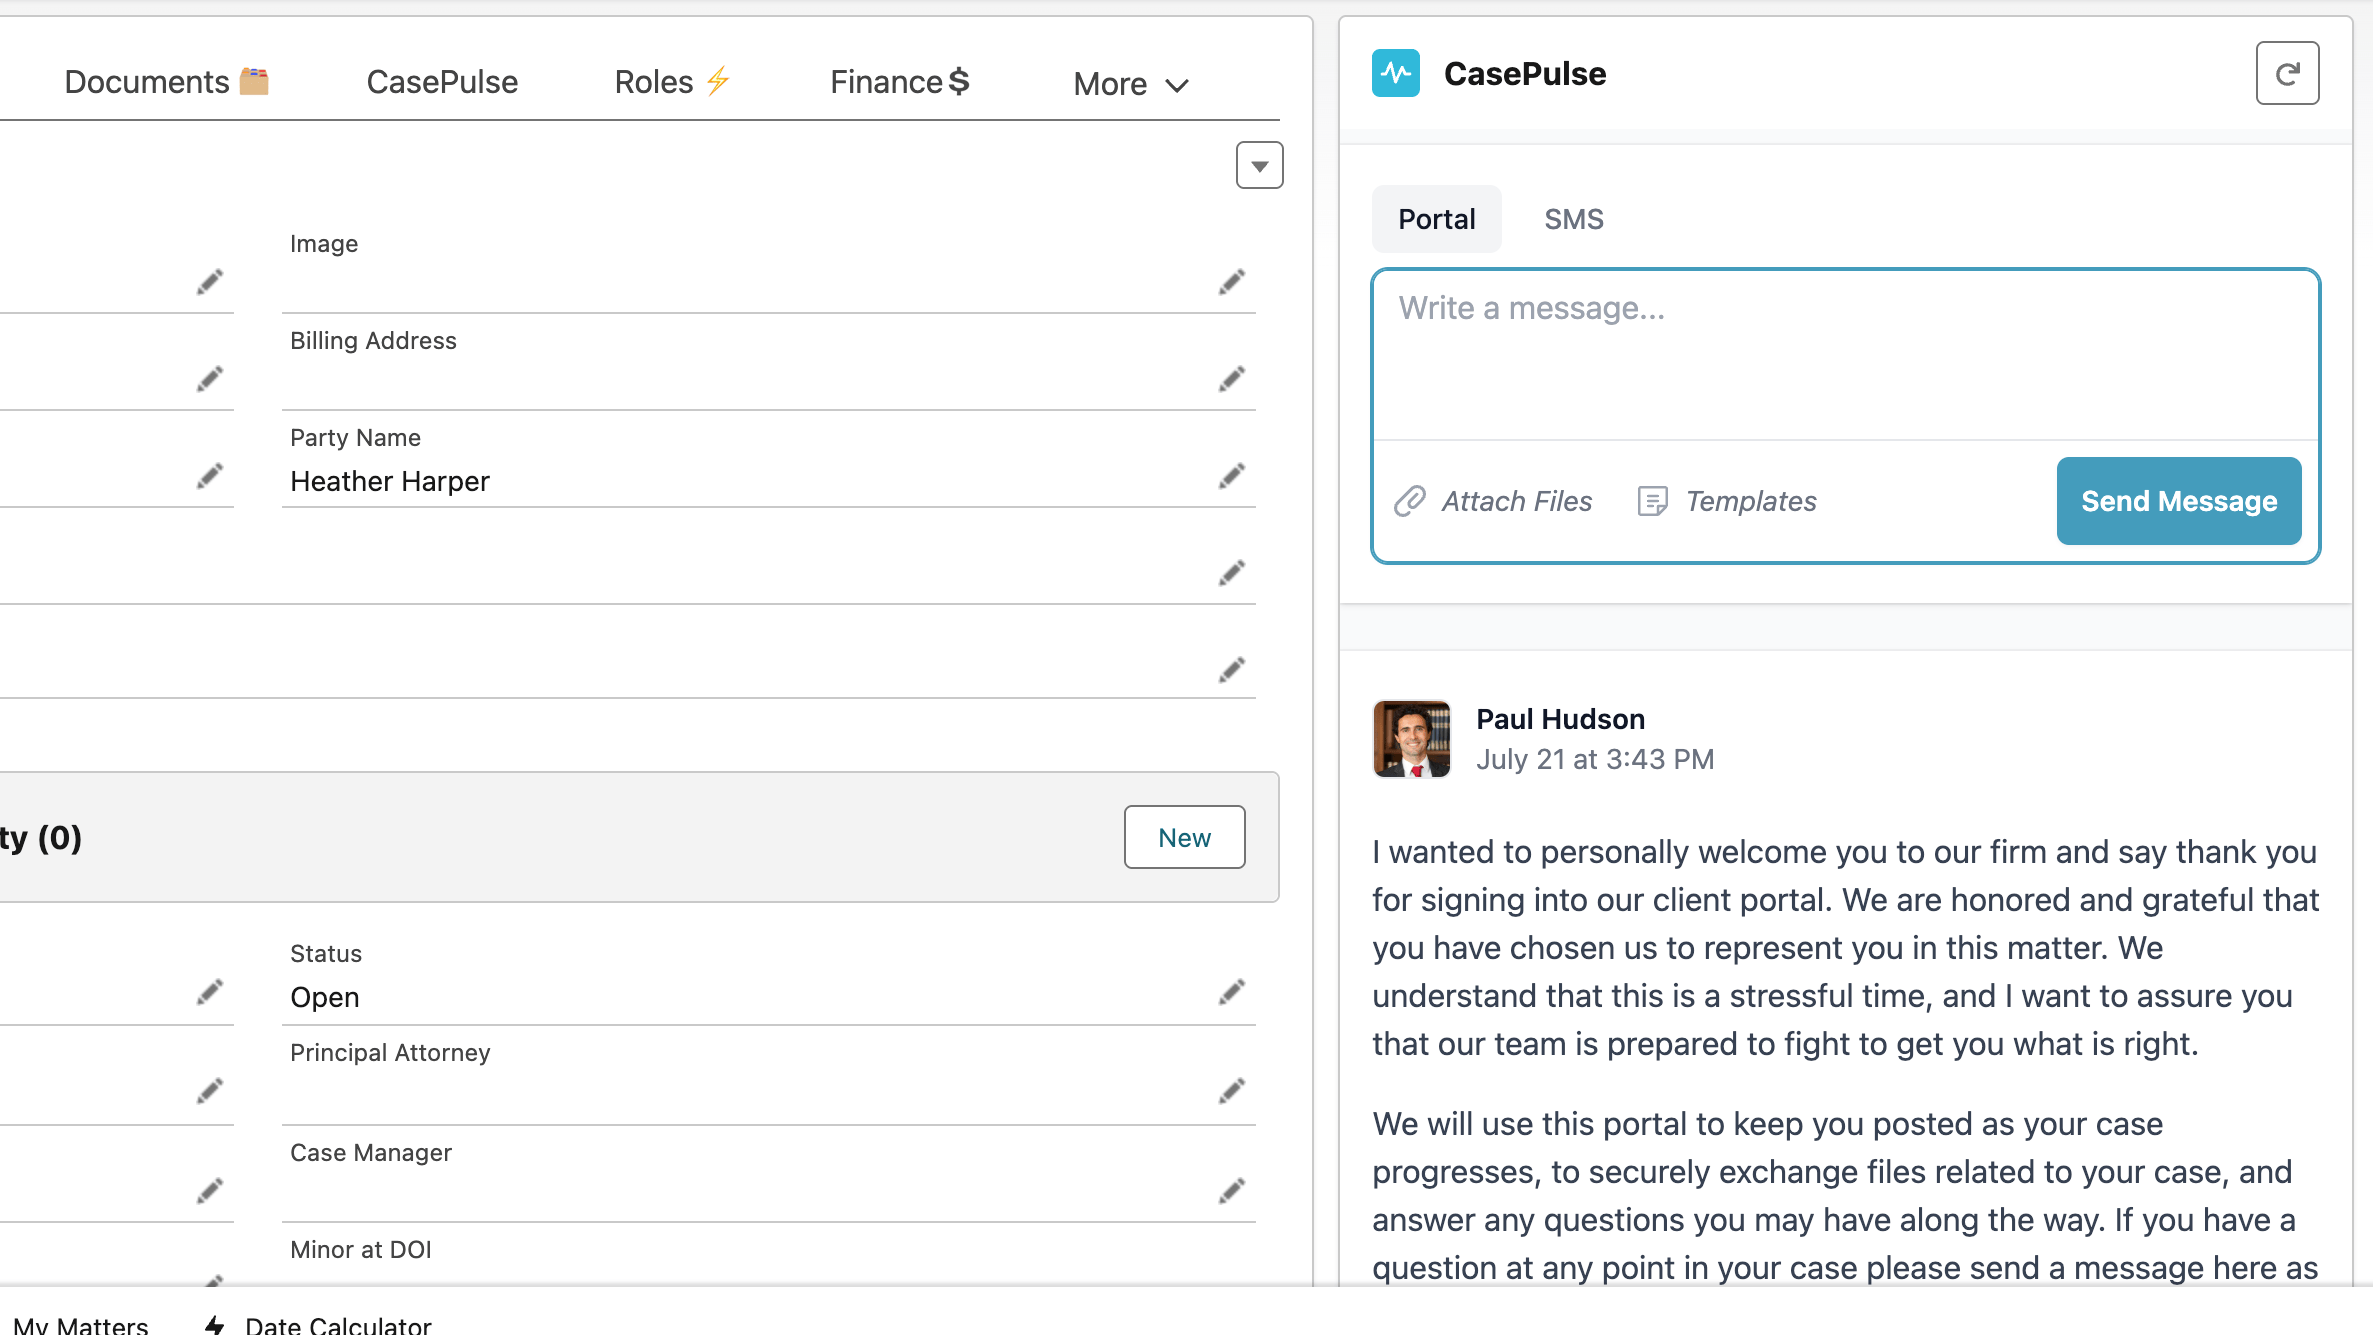The image size is (2373, 1335).
Task: Click the edit pencil beside Billing Address
Action: click(x=1231, y=378)
